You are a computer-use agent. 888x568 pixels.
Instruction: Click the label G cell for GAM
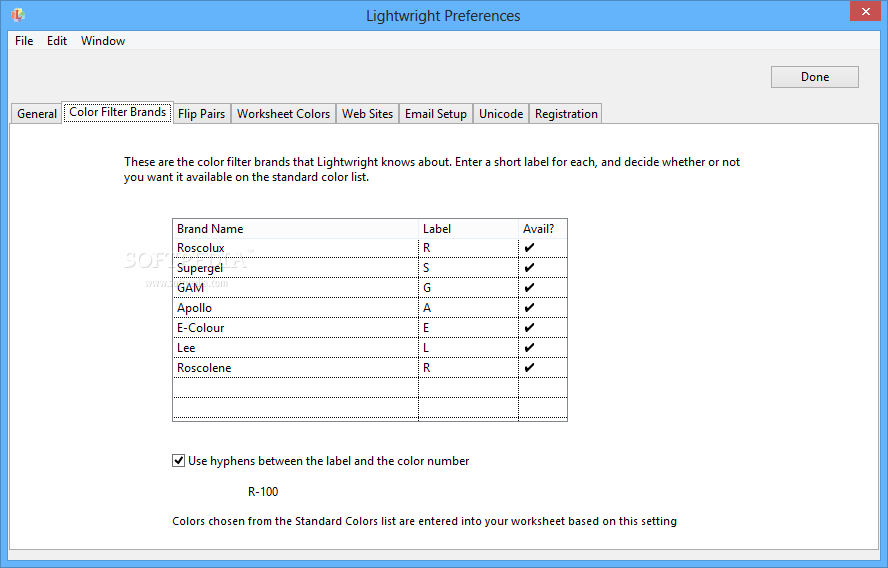468,288
